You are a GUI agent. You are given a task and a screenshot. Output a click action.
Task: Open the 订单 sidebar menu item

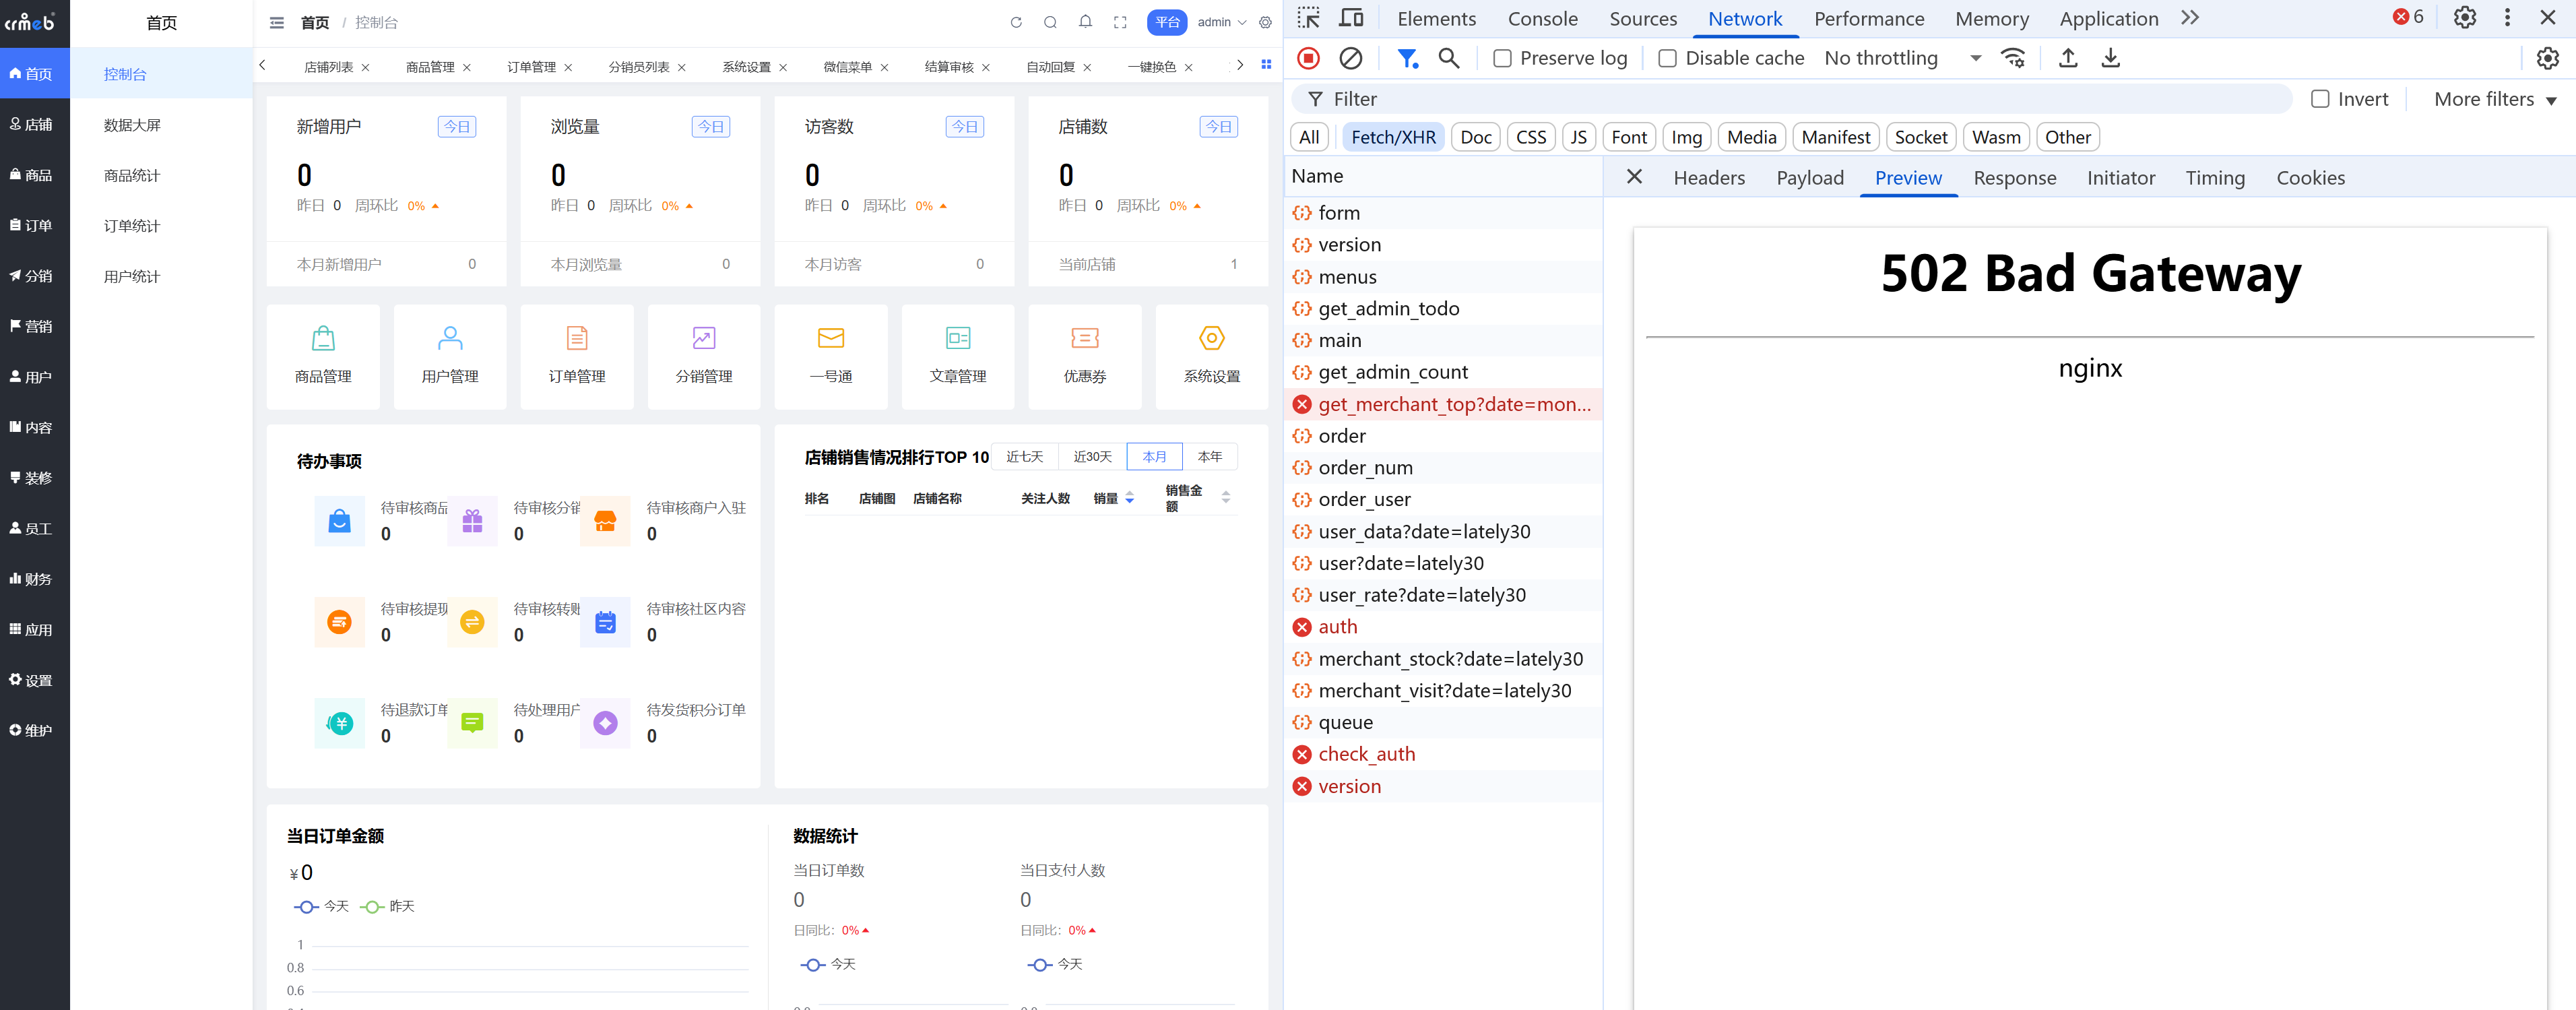pyautogui.click(x=35, y=225)
